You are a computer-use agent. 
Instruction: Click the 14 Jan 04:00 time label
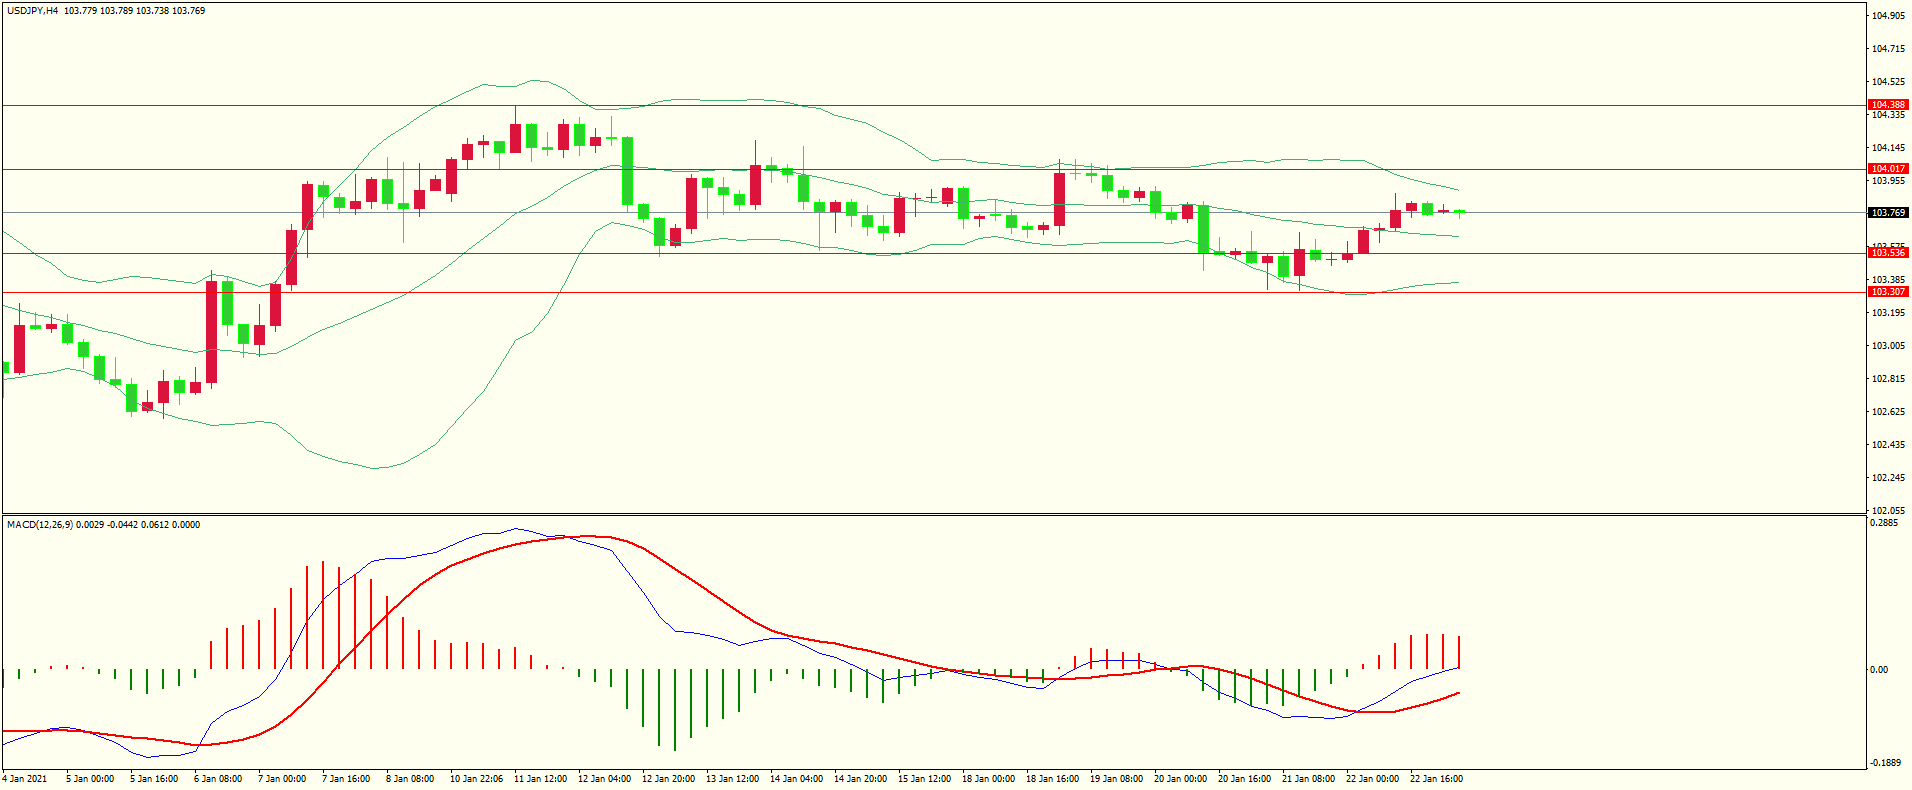[x=796, y=779]
